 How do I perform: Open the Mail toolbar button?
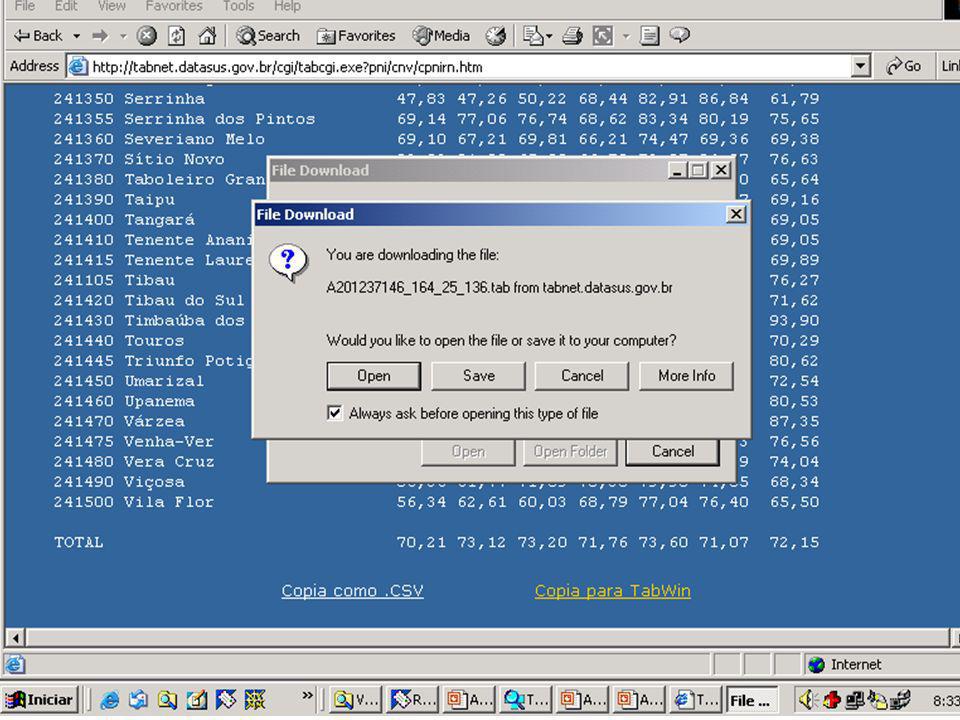click(x=533, y=36)
